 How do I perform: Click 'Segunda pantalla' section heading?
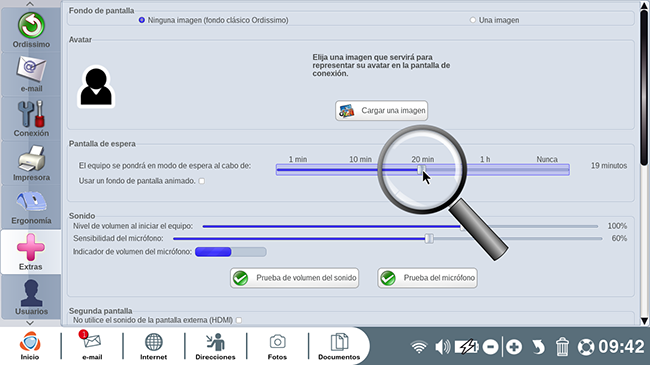click(101, 311)
